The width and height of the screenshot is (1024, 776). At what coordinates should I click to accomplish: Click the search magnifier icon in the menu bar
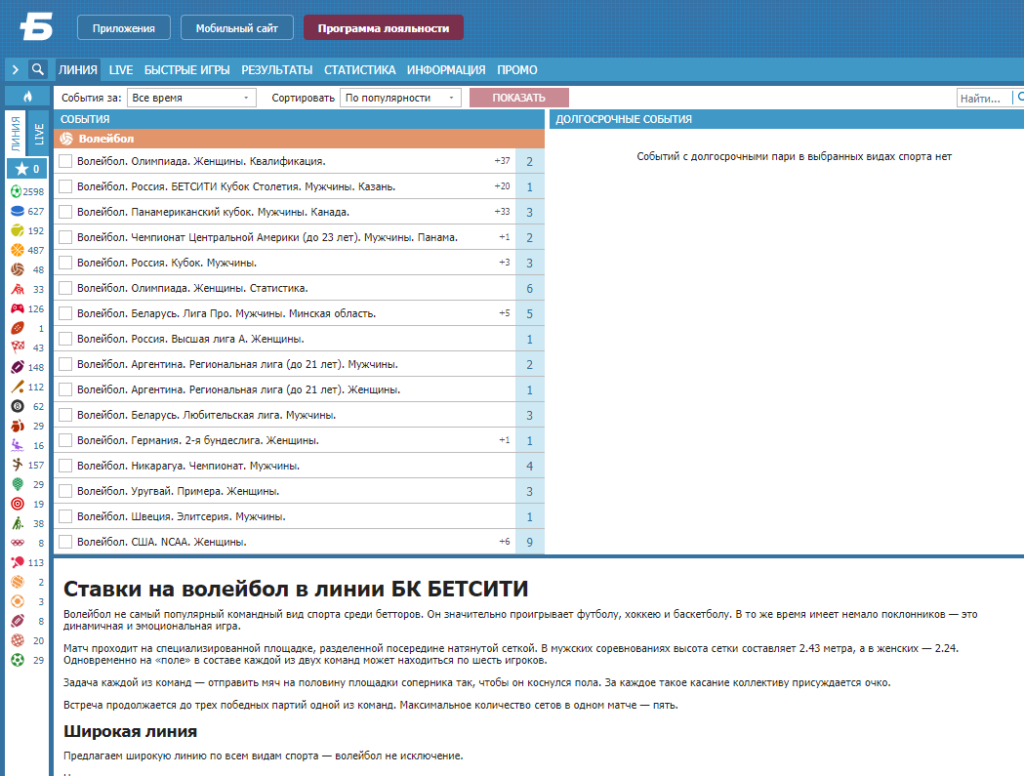click(38, 69)
